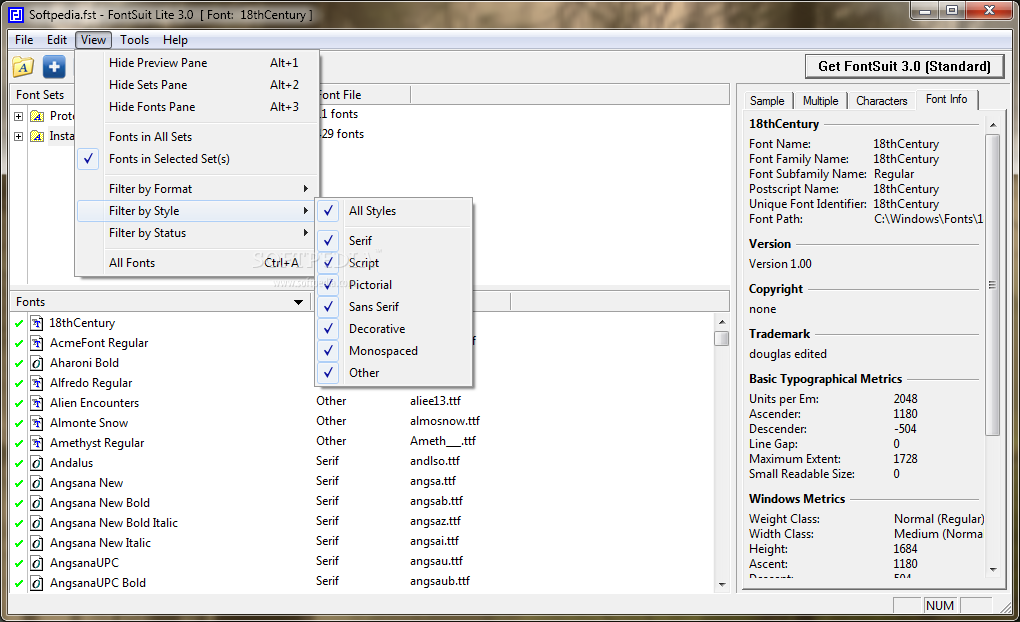Open the File menu
Viewport: 1020px width, 622px height.
[x=24, y=40]
